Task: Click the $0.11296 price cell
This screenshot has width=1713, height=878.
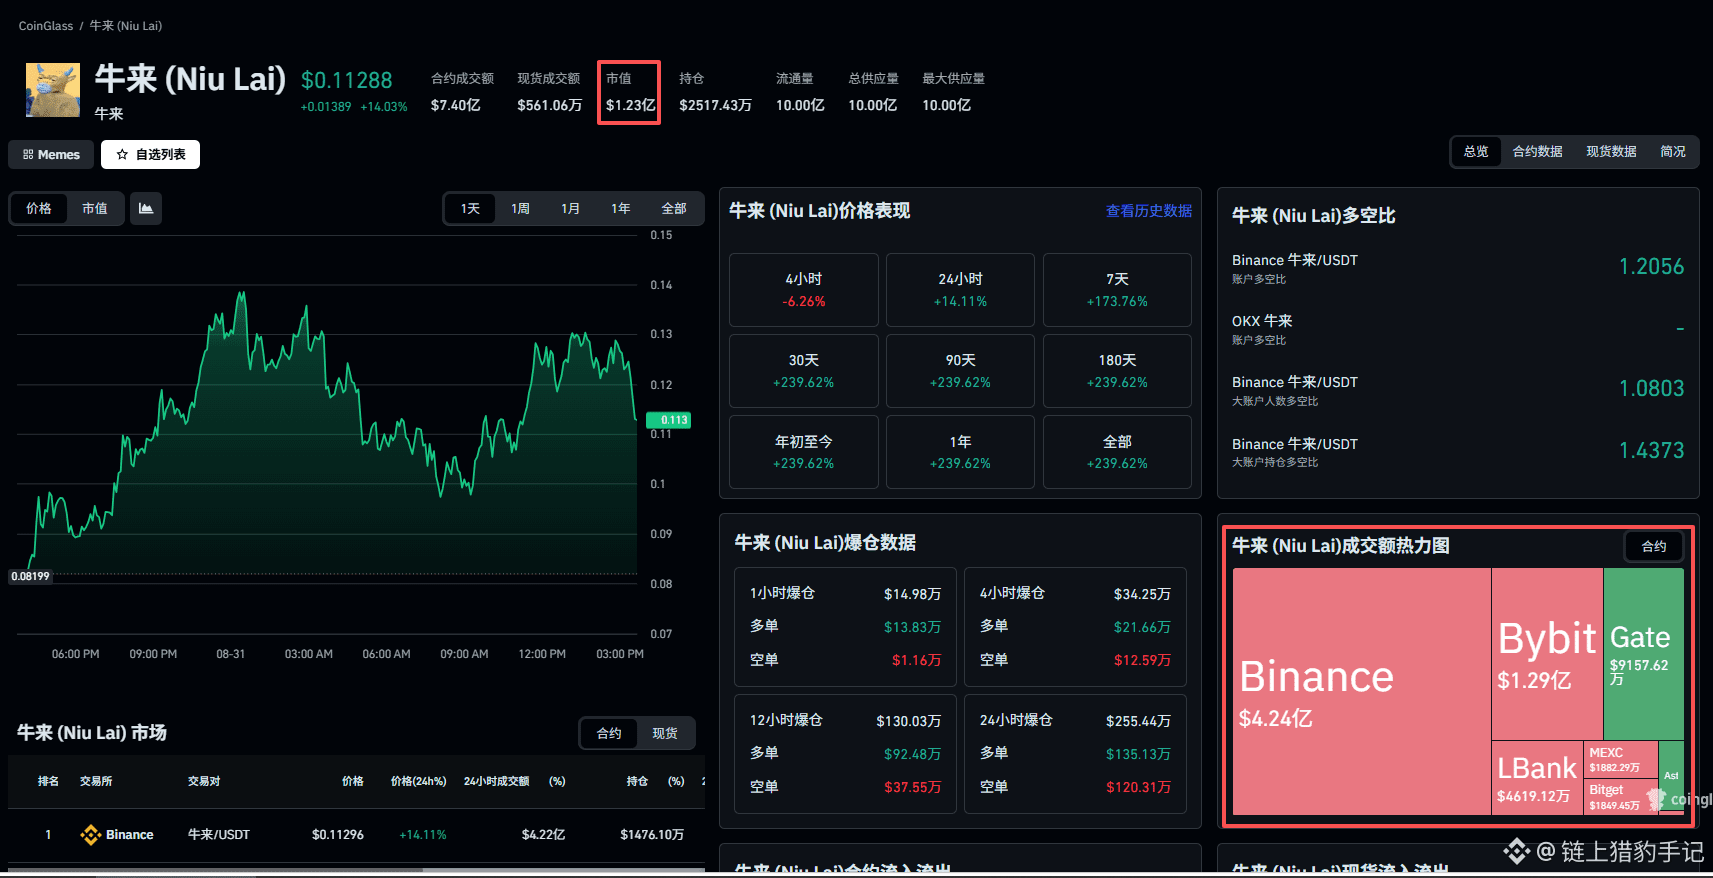Action: pos(338,835)
